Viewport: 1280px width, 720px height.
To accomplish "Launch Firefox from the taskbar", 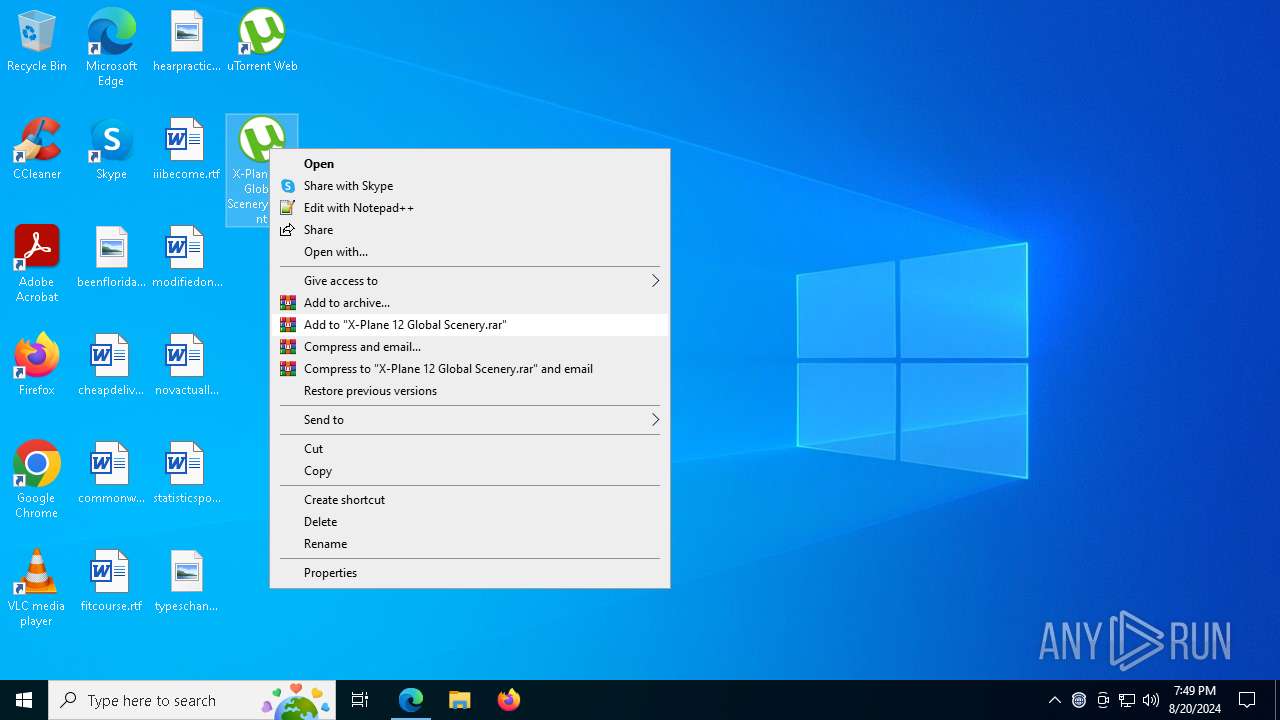I will point(508,700).
